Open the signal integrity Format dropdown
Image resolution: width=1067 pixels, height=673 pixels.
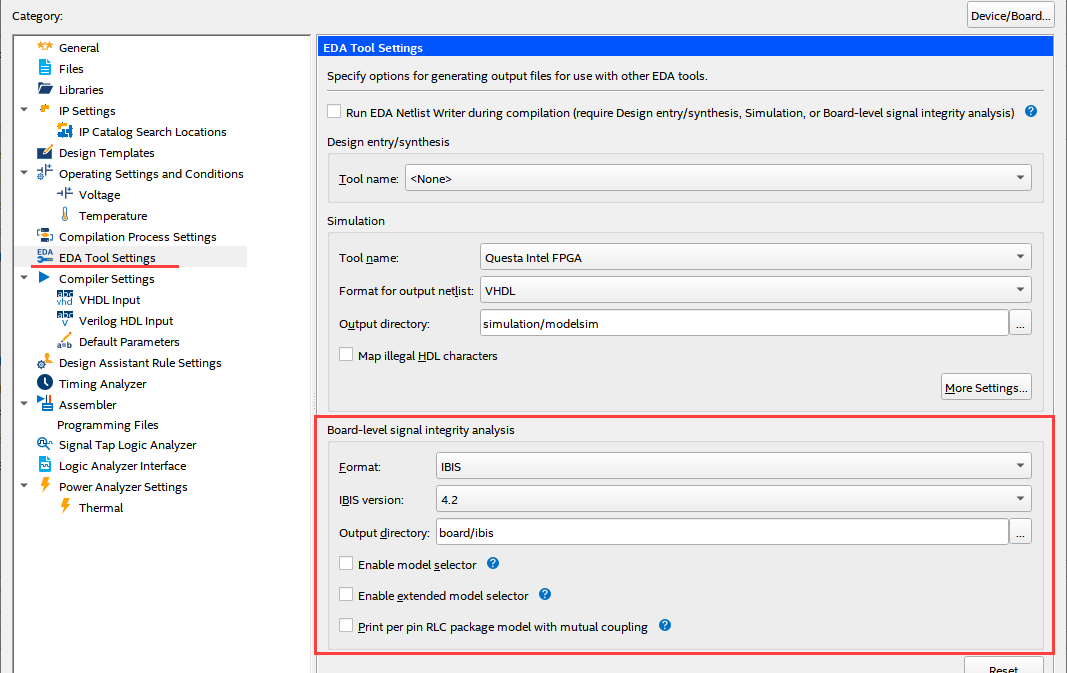tap(734, 466)
